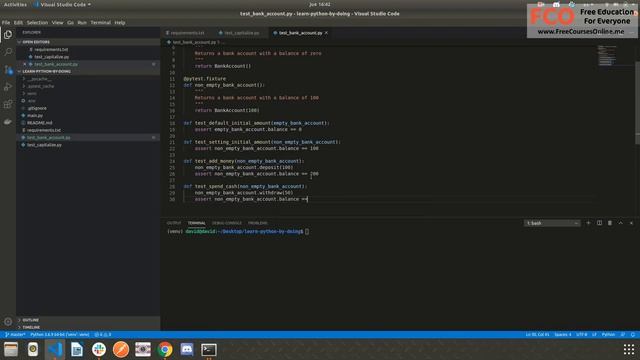640x360 pixels.
Task: Open the File menu
Action: point(6,22)
